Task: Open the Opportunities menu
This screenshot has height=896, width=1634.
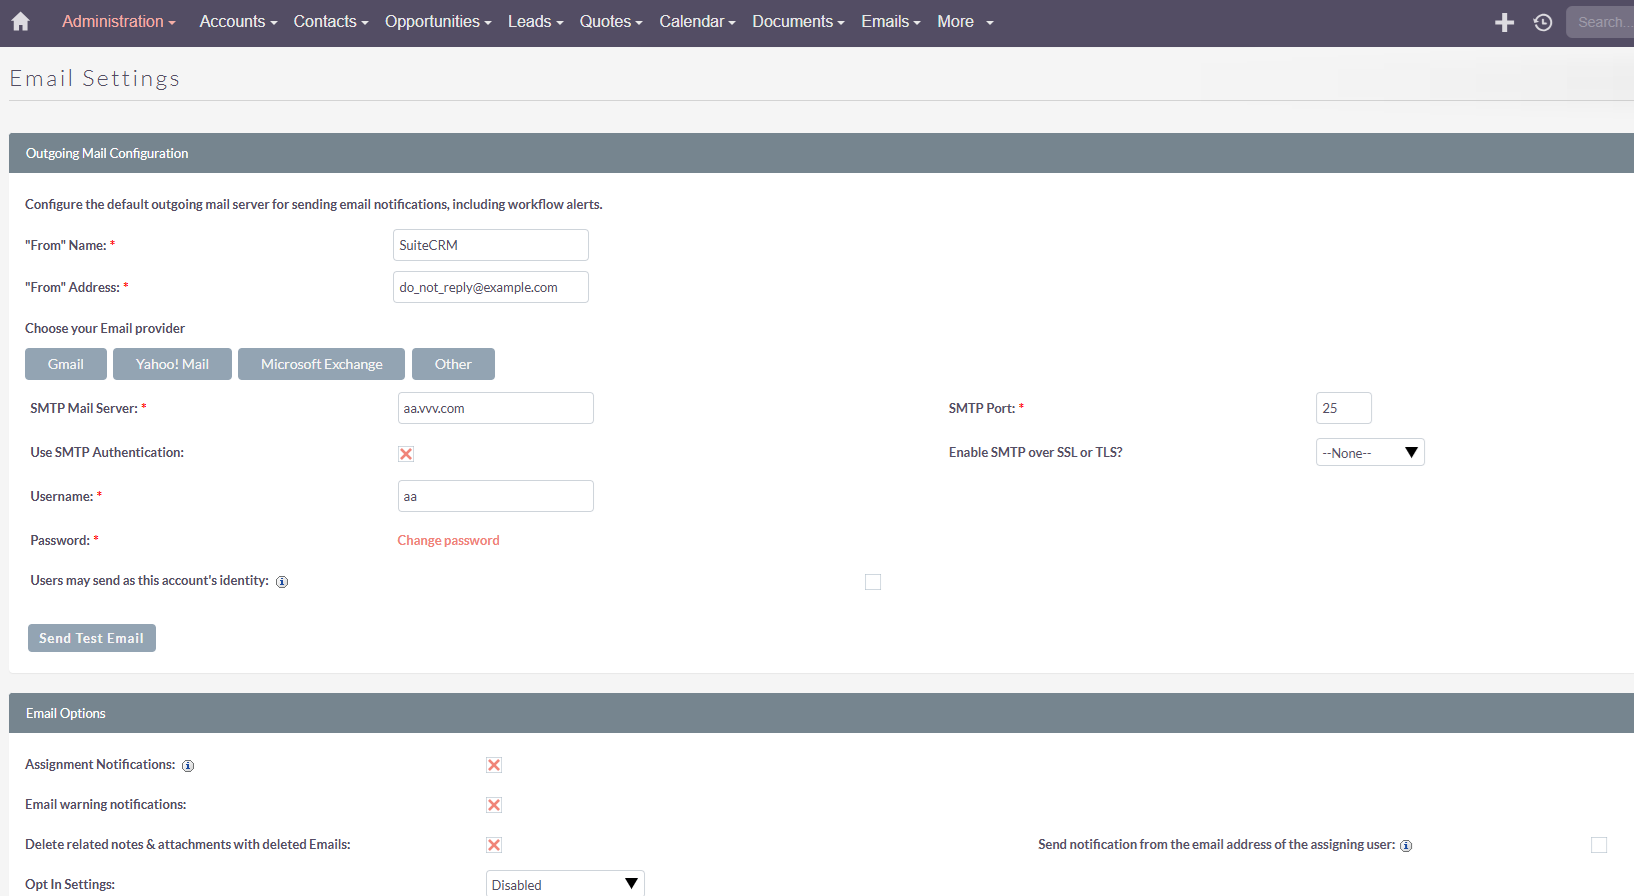Action: (x=437, y=22)
